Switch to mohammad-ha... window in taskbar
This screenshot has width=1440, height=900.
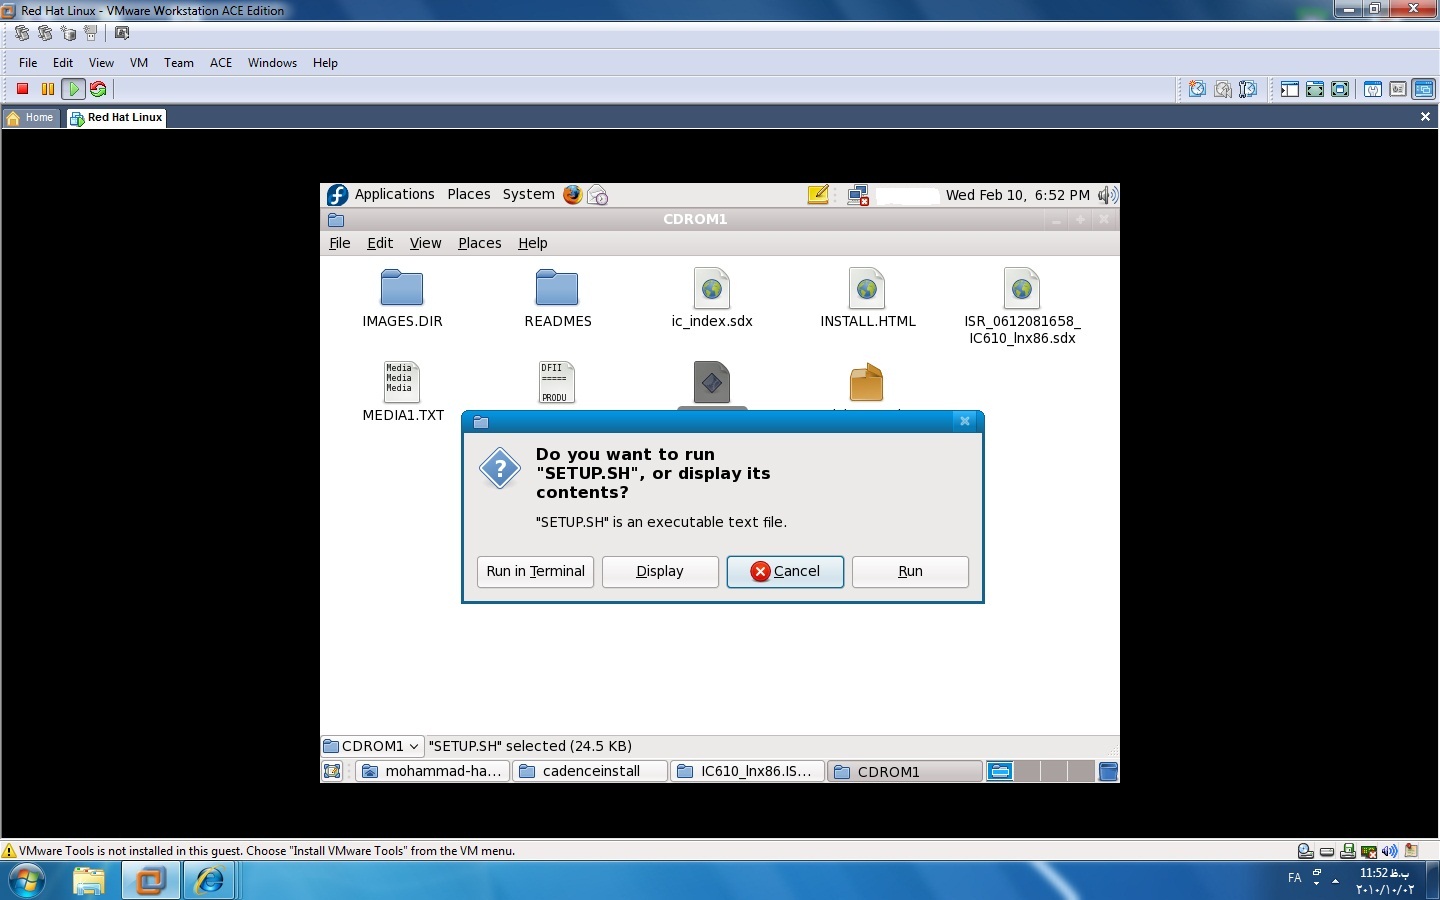432,771
